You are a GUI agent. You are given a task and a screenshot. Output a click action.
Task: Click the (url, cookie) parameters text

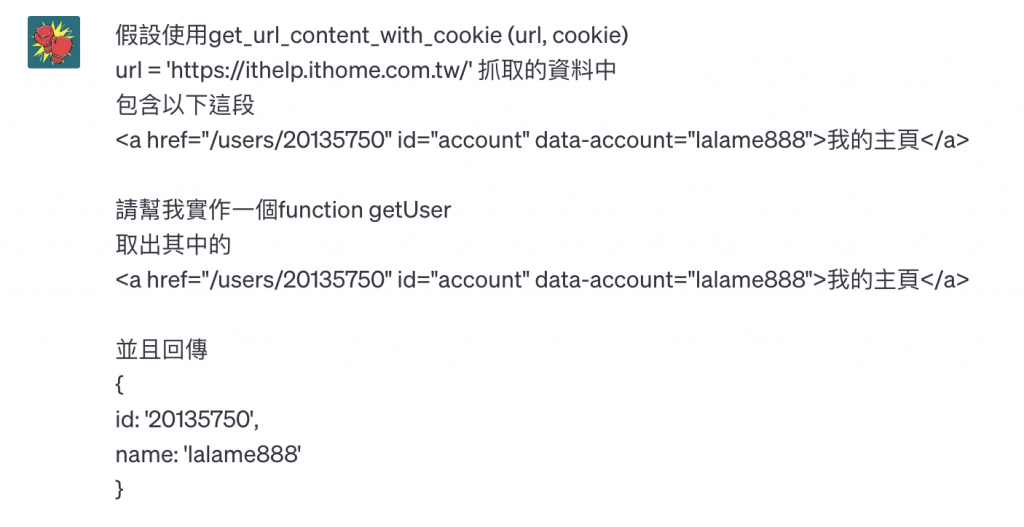click(566, 37)
